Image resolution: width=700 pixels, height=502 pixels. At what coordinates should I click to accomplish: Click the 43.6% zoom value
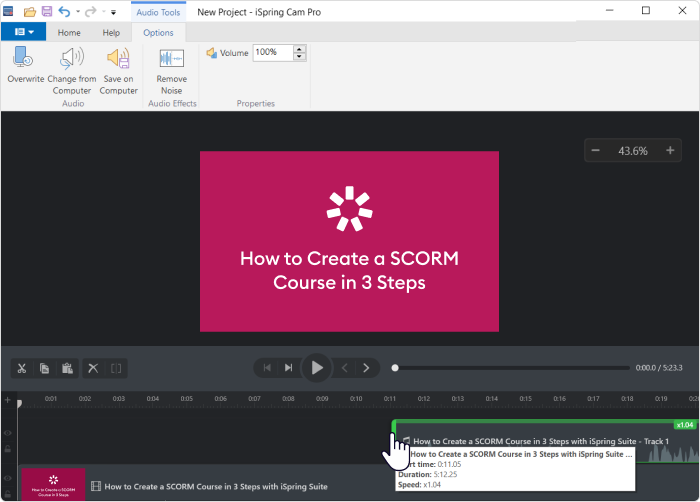[633, 151]
